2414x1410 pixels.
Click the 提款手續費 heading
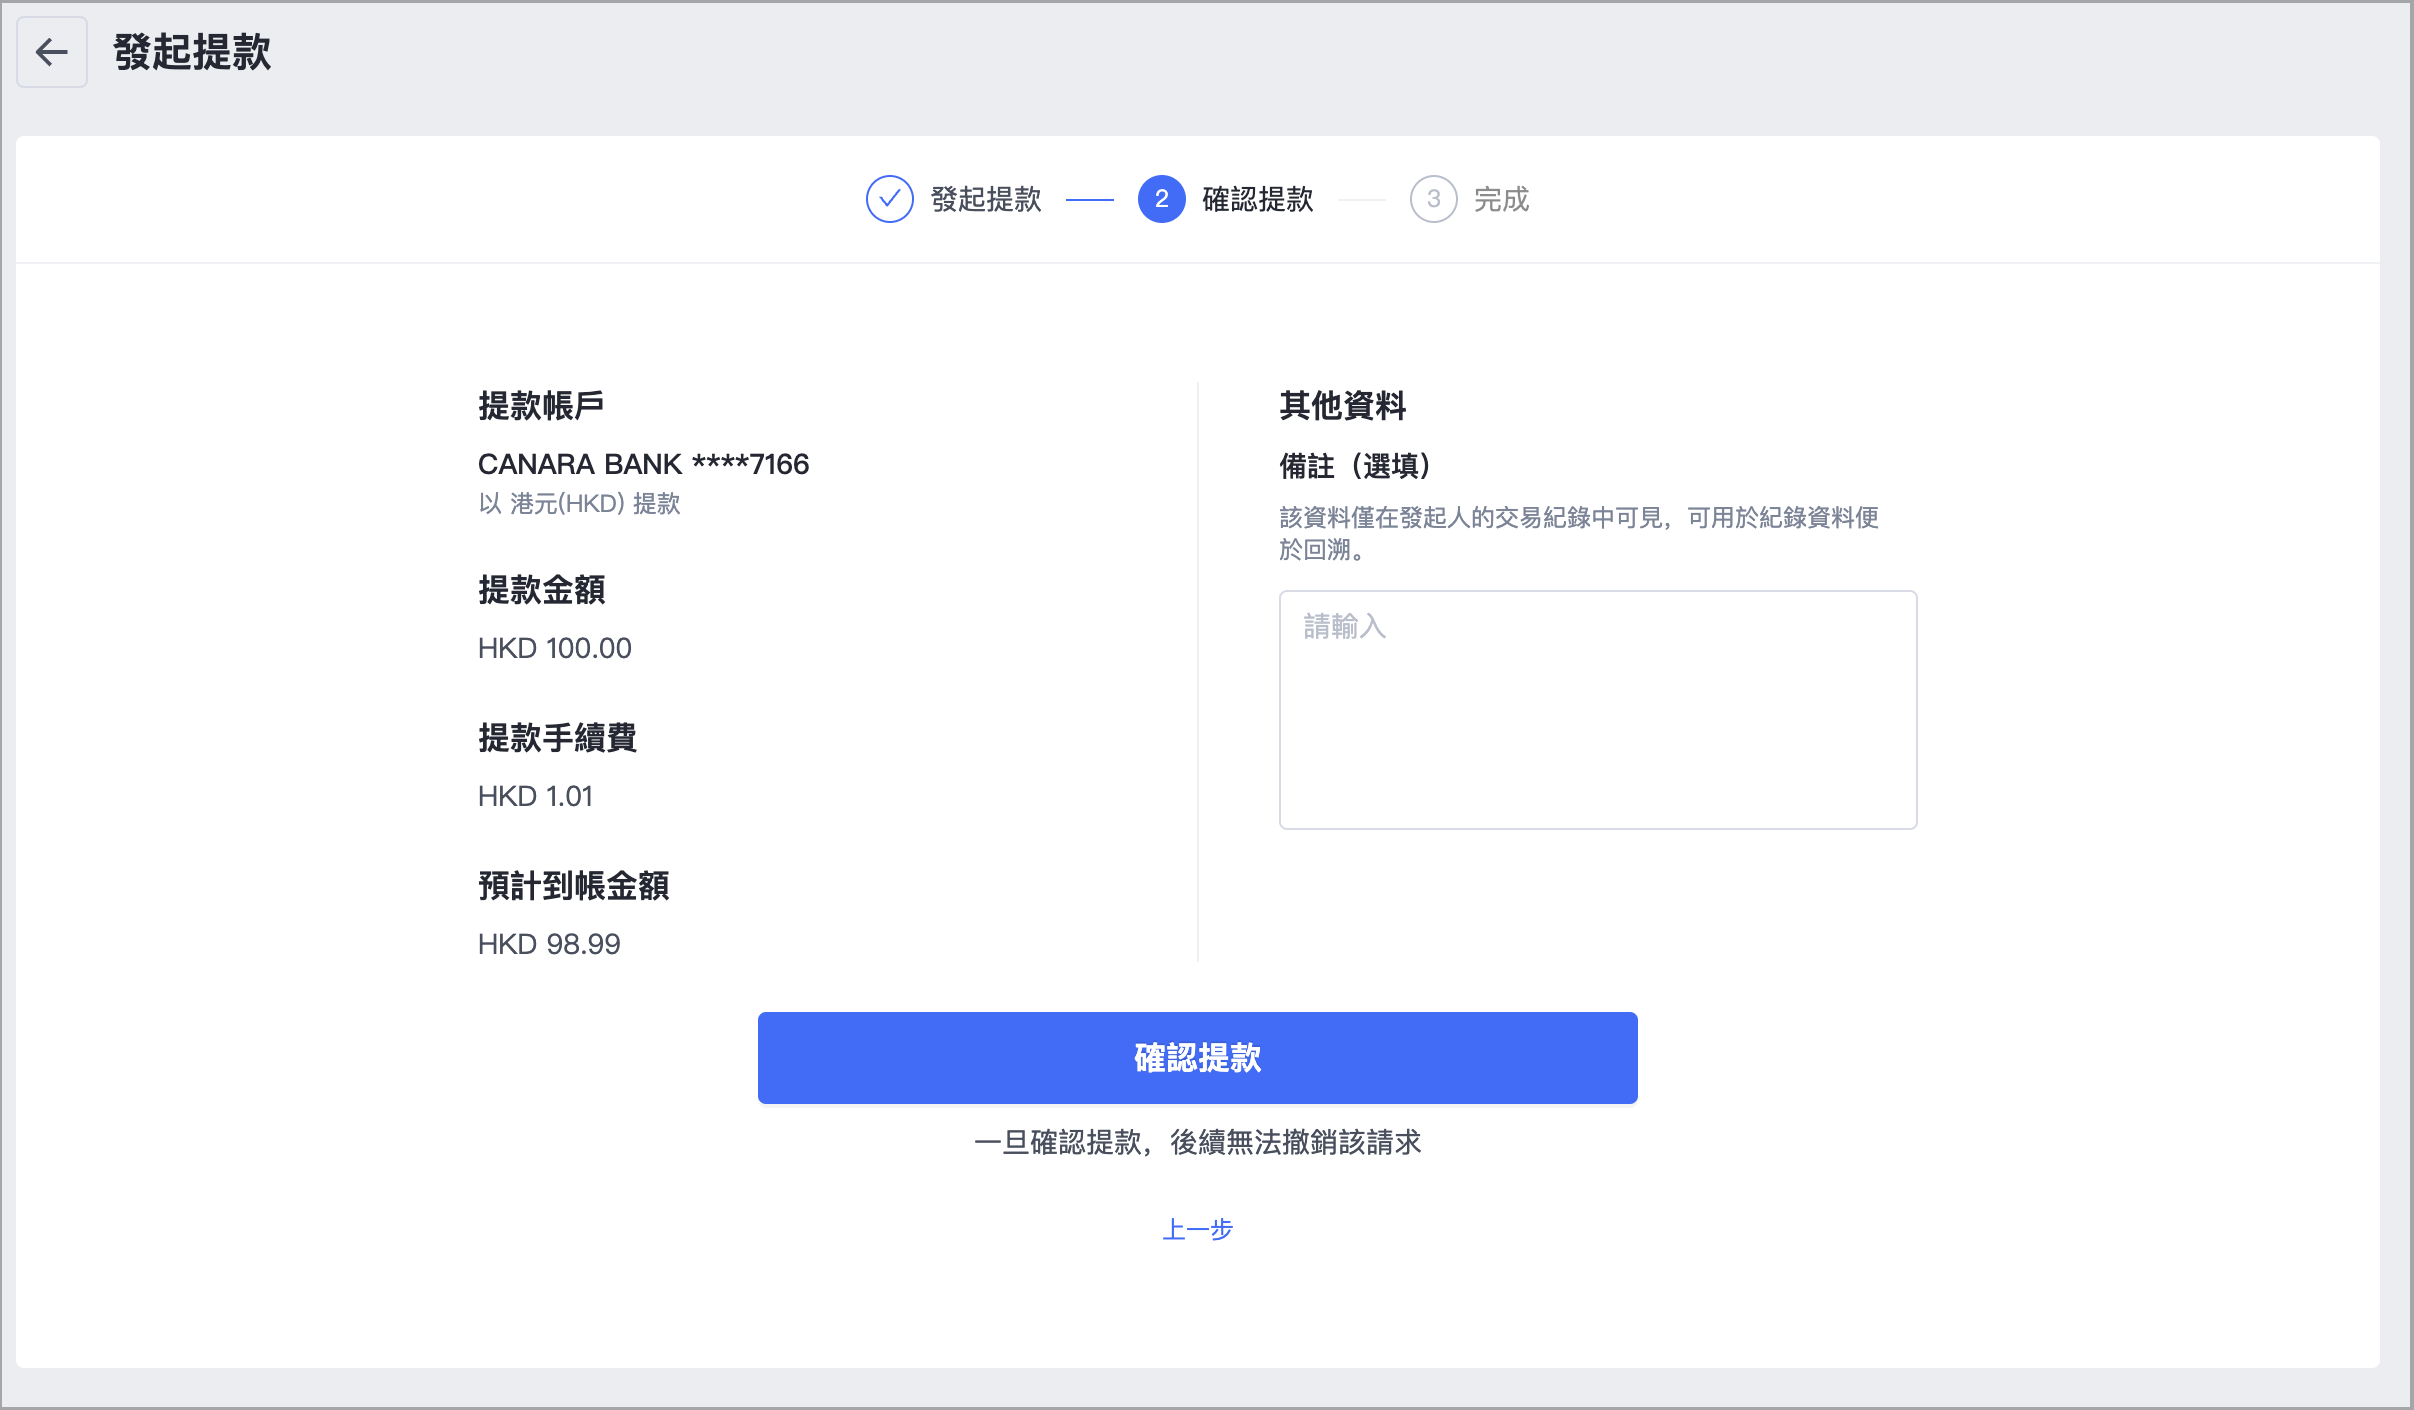(557, 737)
